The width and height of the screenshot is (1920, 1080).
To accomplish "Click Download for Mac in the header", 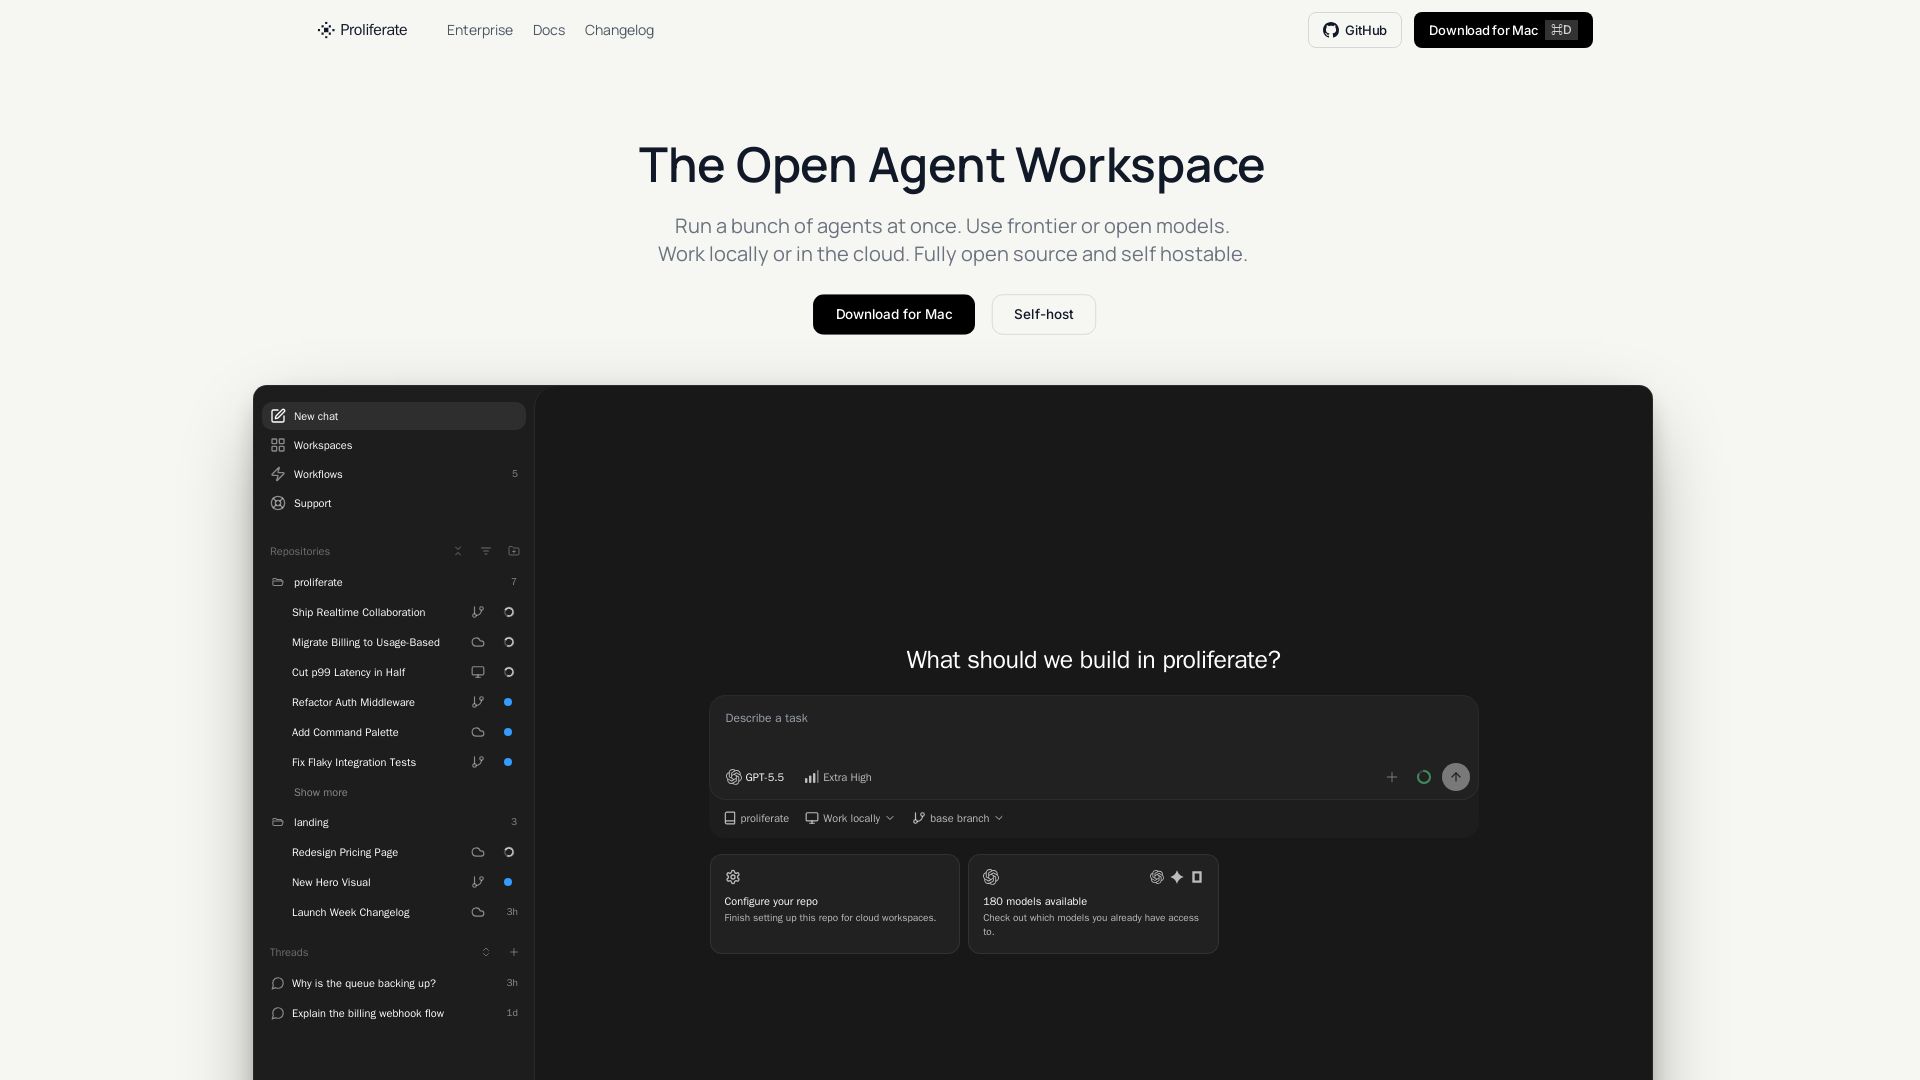I will [x=1503, y=30].
